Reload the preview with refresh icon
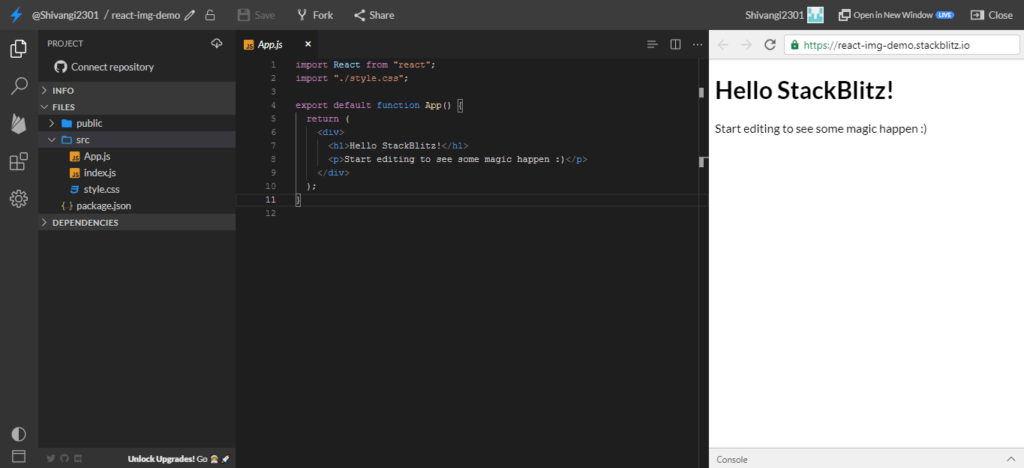The height and width of the screenshot is (468, 1024). [770, 44]
